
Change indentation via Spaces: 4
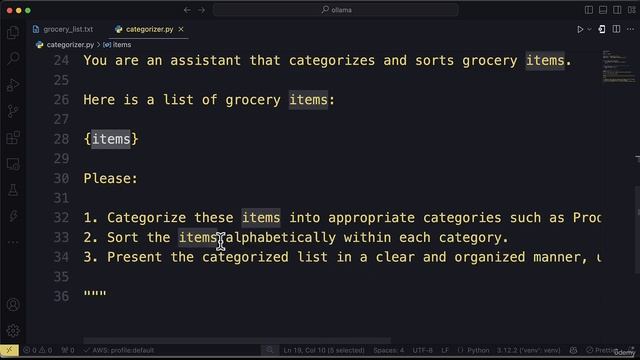[x=388, y=350]
